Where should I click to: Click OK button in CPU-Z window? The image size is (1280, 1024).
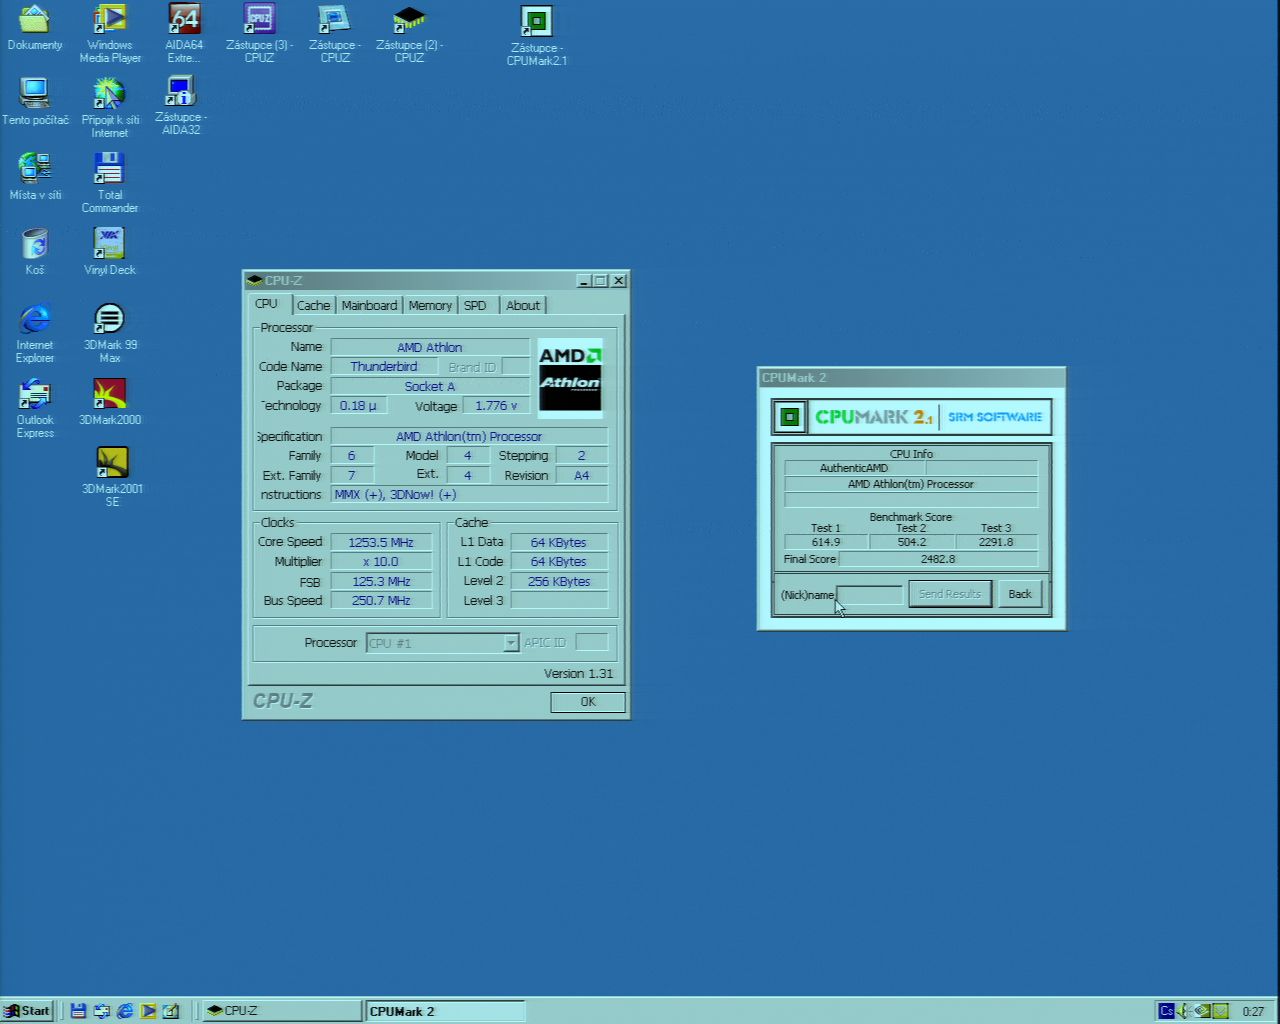pyautogui.click(x=588, y=702)
